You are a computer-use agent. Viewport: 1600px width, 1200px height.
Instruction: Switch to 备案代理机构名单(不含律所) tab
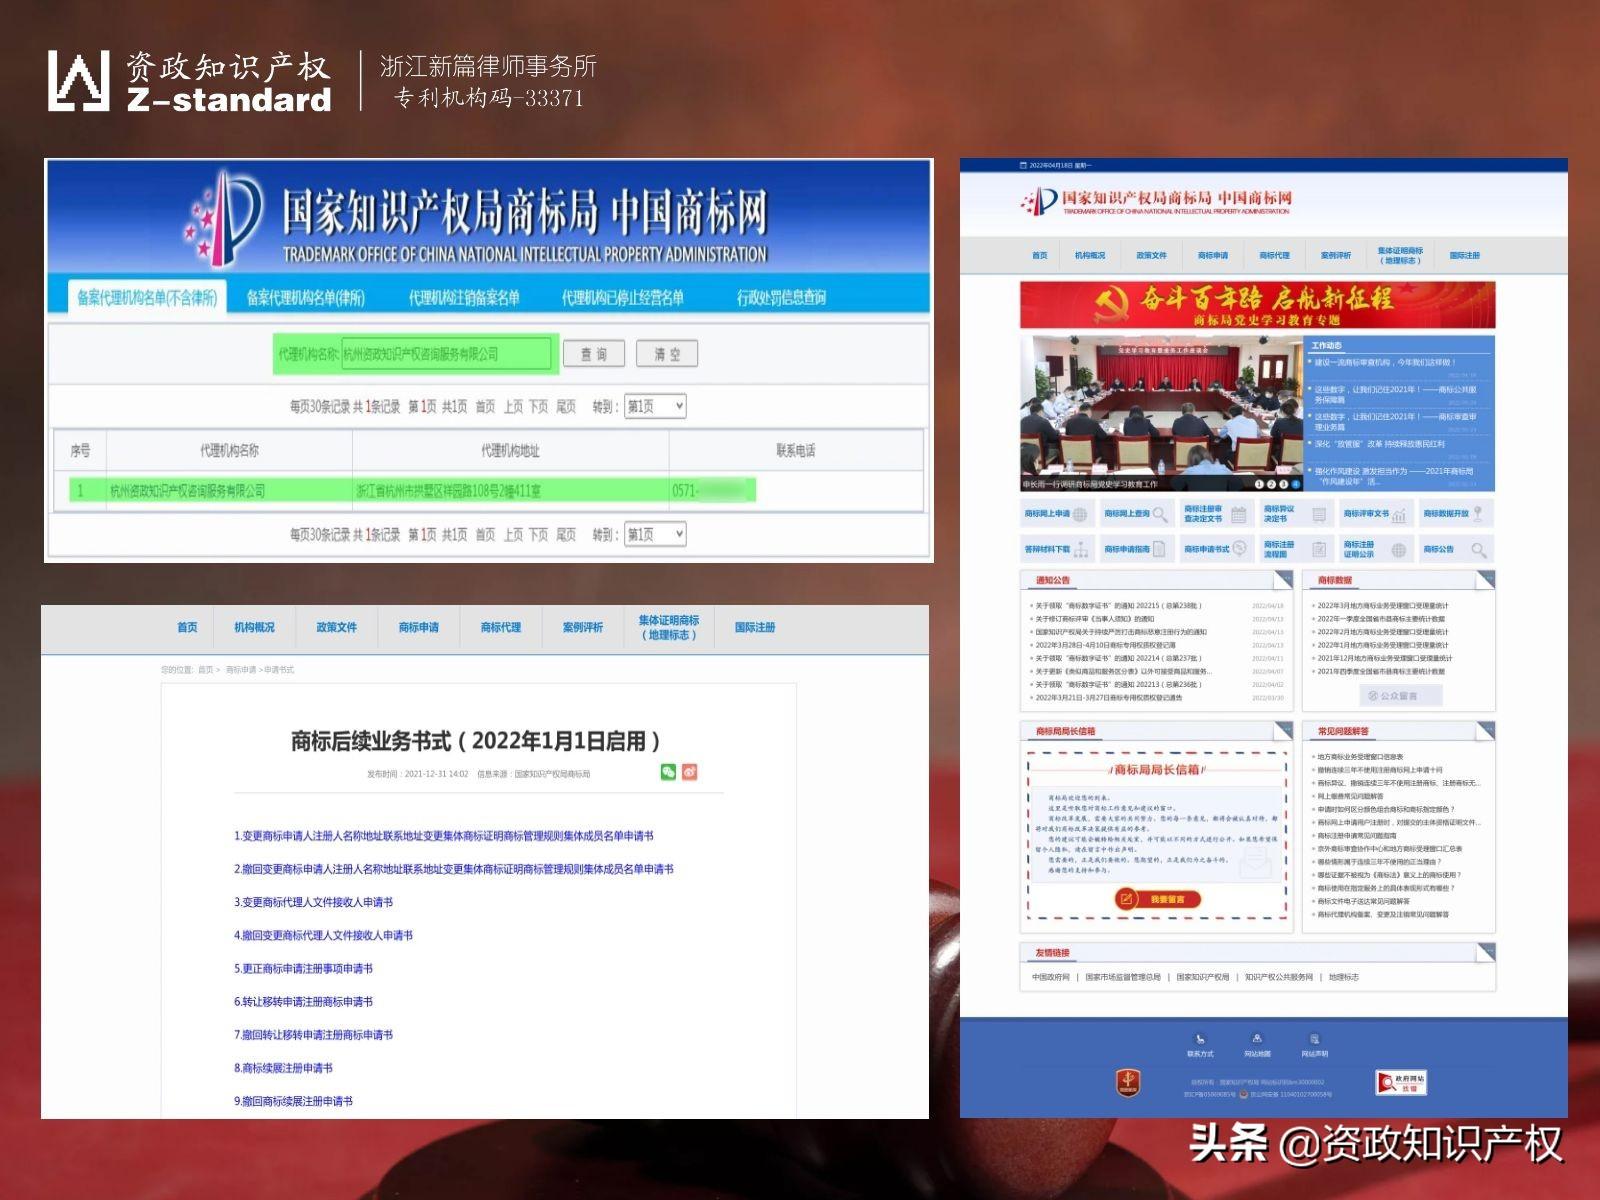147,297
